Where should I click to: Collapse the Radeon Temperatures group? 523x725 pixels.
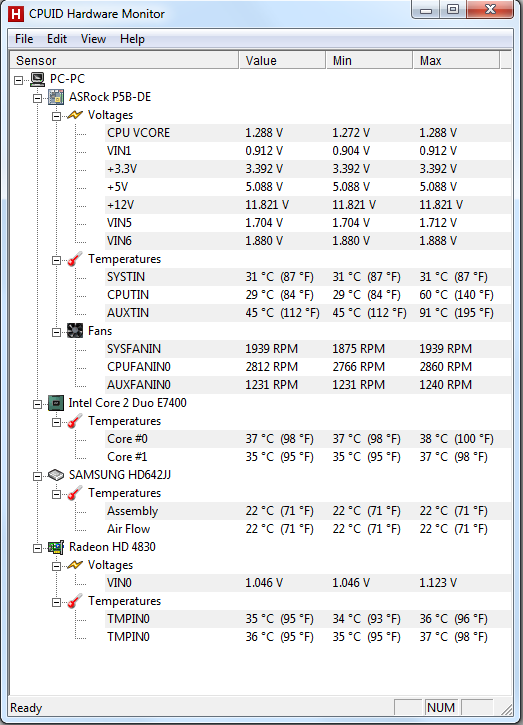tap(56, 603)
